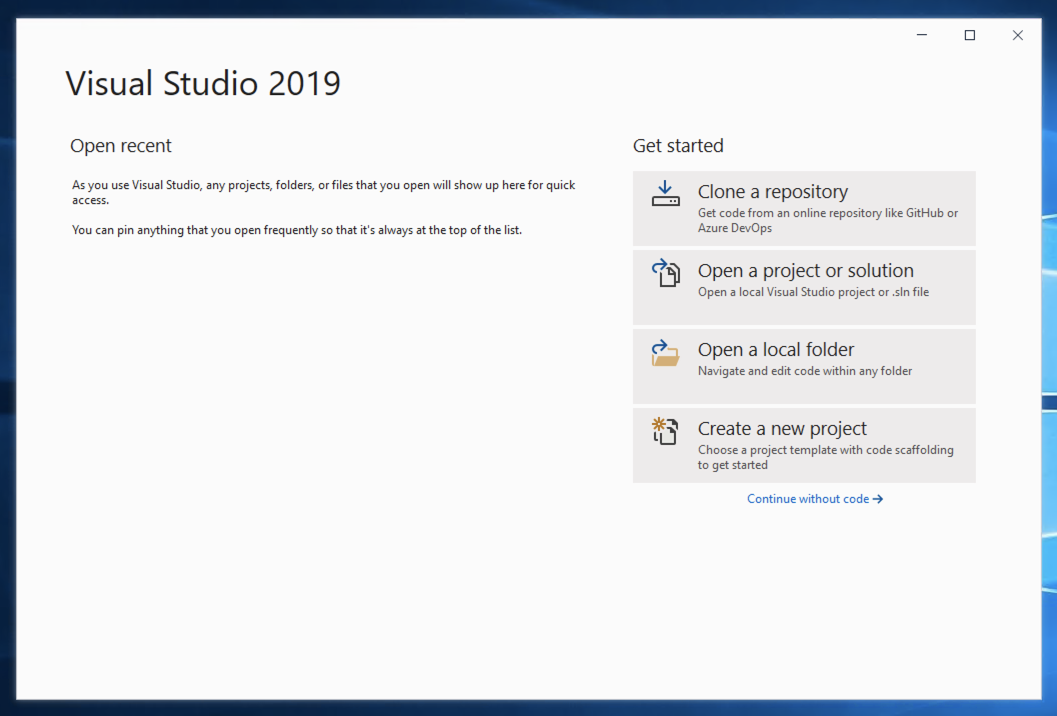Click the "Visual Studio 2019" title text
The width and height of the screenshot is (1057, 716).
203,83
